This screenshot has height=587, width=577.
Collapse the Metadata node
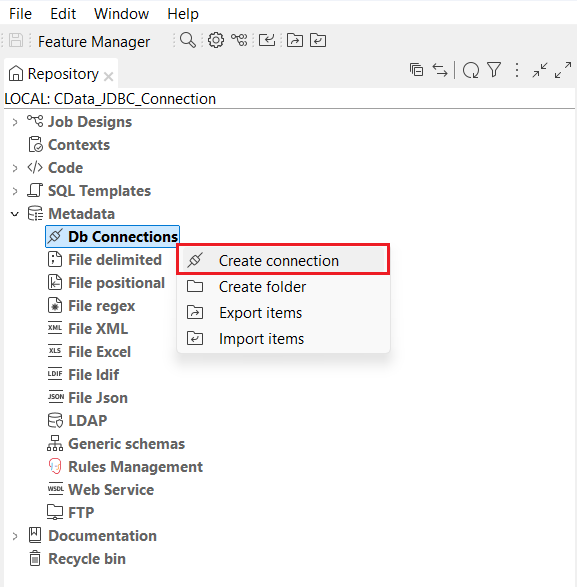click(x=15, y=214)
